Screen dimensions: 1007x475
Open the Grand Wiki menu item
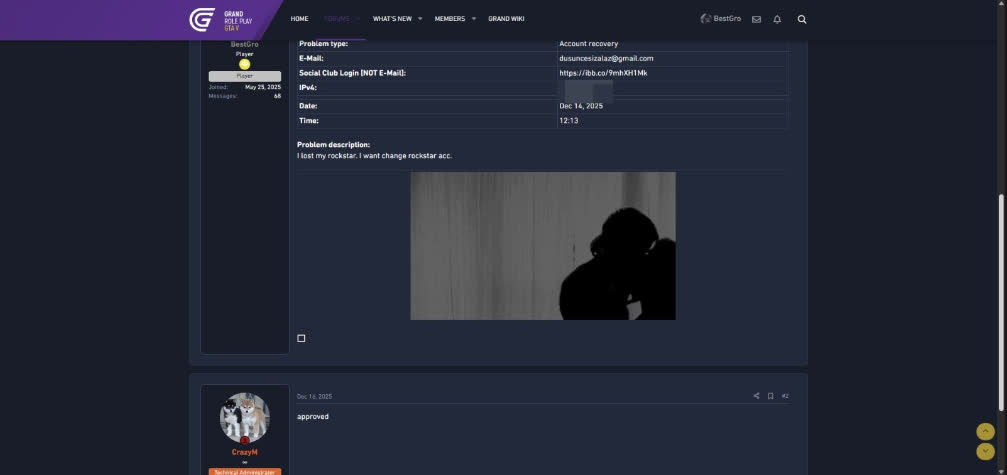pos(506,19)
